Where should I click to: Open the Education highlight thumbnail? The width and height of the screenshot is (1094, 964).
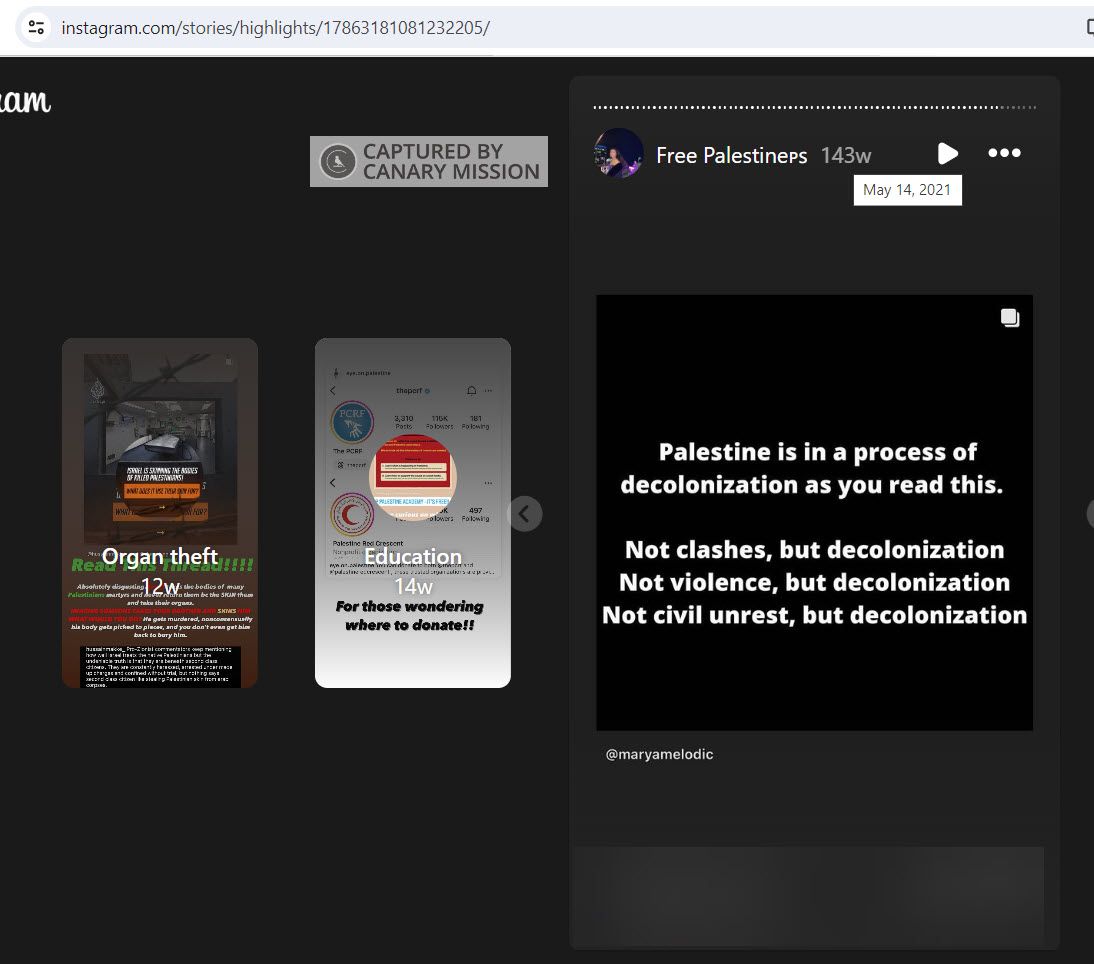pos(413,513)
